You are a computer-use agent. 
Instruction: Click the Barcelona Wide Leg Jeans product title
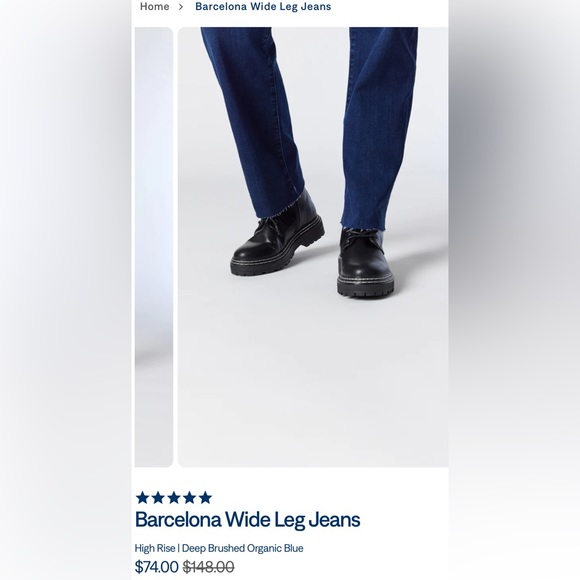point(247,519)
